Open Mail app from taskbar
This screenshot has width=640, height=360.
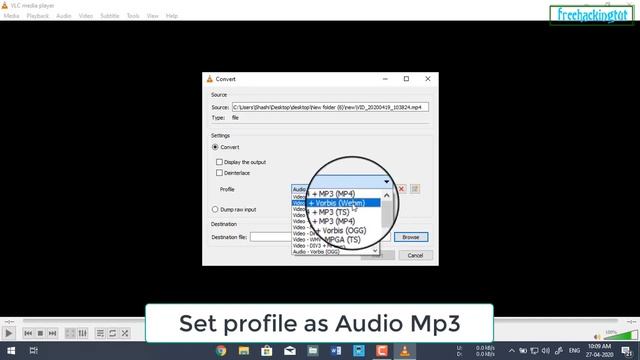tap(290, 351)
